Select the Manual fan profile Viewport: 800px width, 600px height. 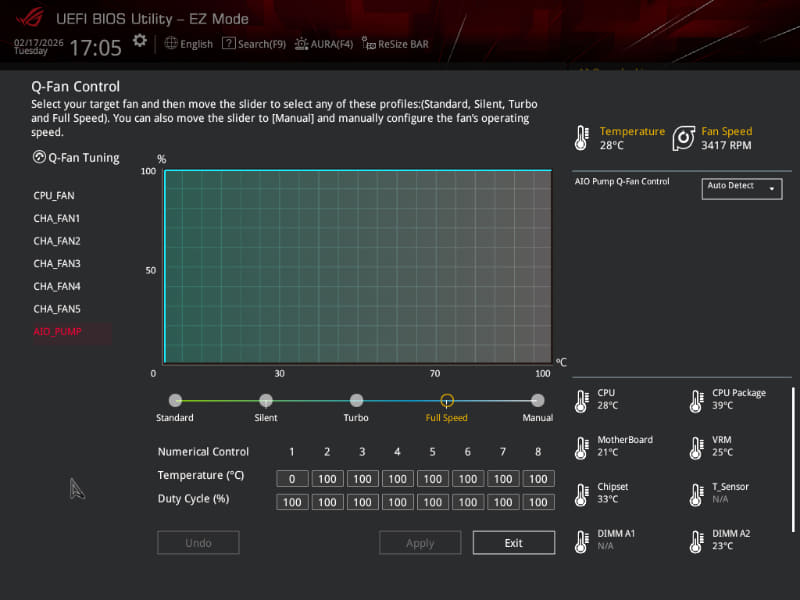coord(537,401)
